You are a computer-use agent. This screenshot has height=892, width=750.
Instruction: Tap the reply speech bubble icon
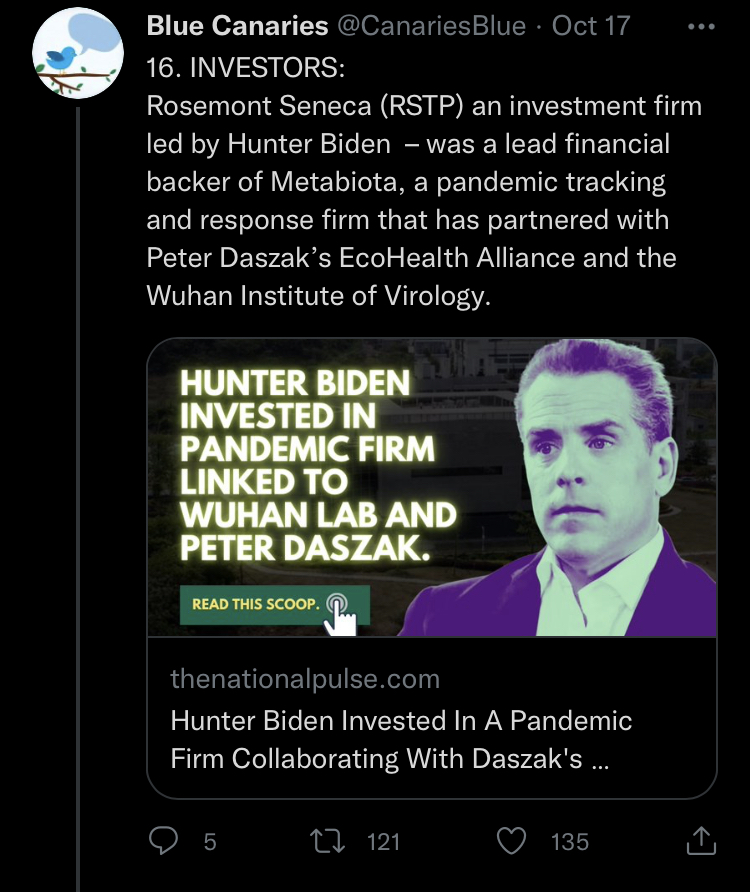pos(163,841)
